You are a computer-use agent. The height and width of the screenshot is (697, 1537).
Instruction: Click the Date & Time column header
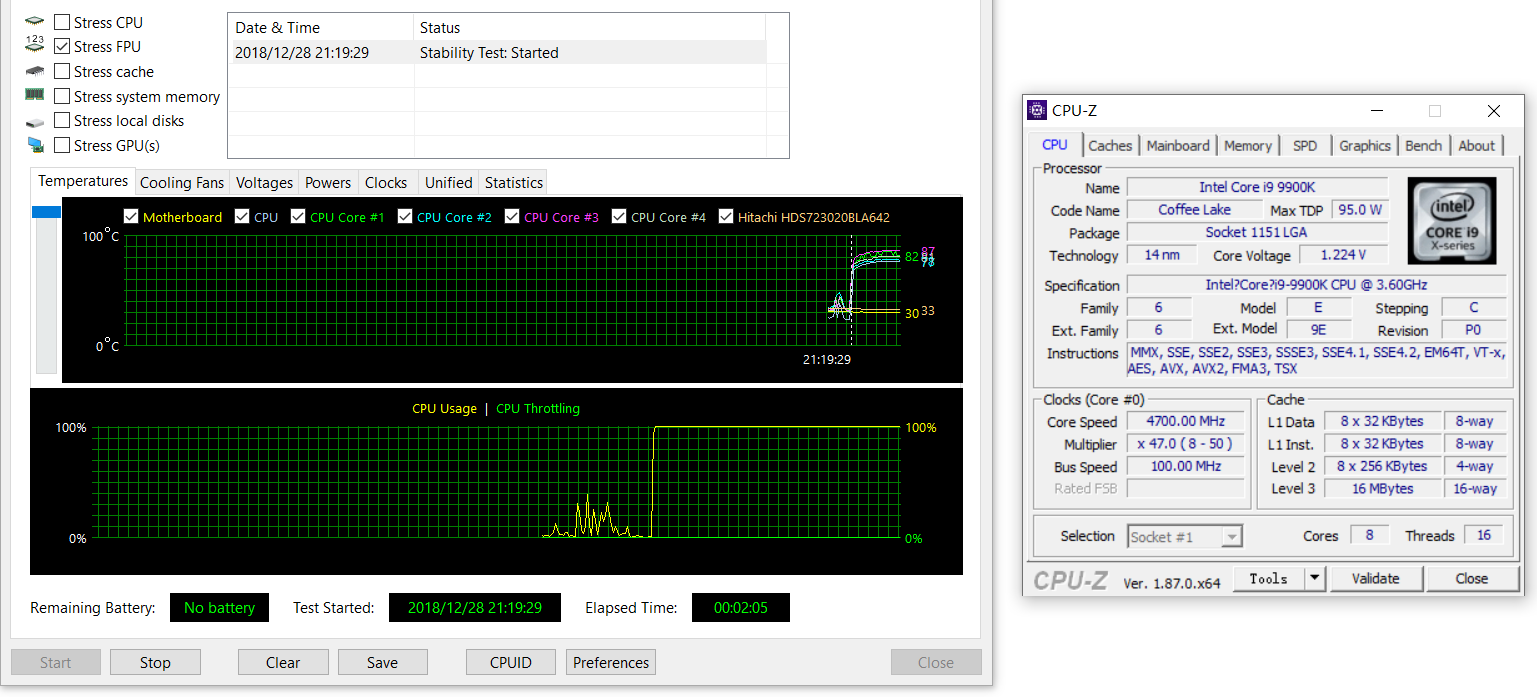point(320,28)
